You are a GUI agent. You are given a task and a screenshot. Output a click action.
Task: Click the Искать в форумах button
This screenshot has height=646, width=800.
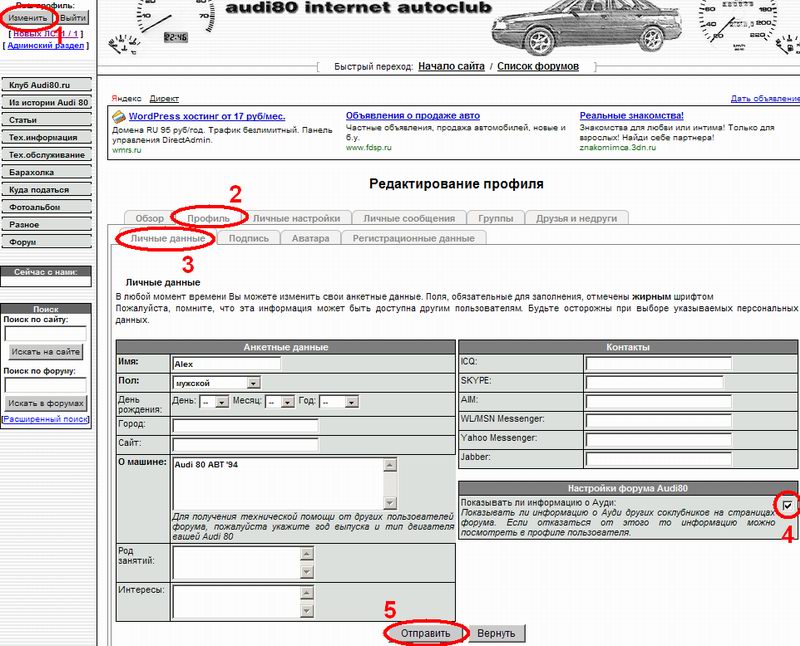pyautogui.click(x=45, y=403)
